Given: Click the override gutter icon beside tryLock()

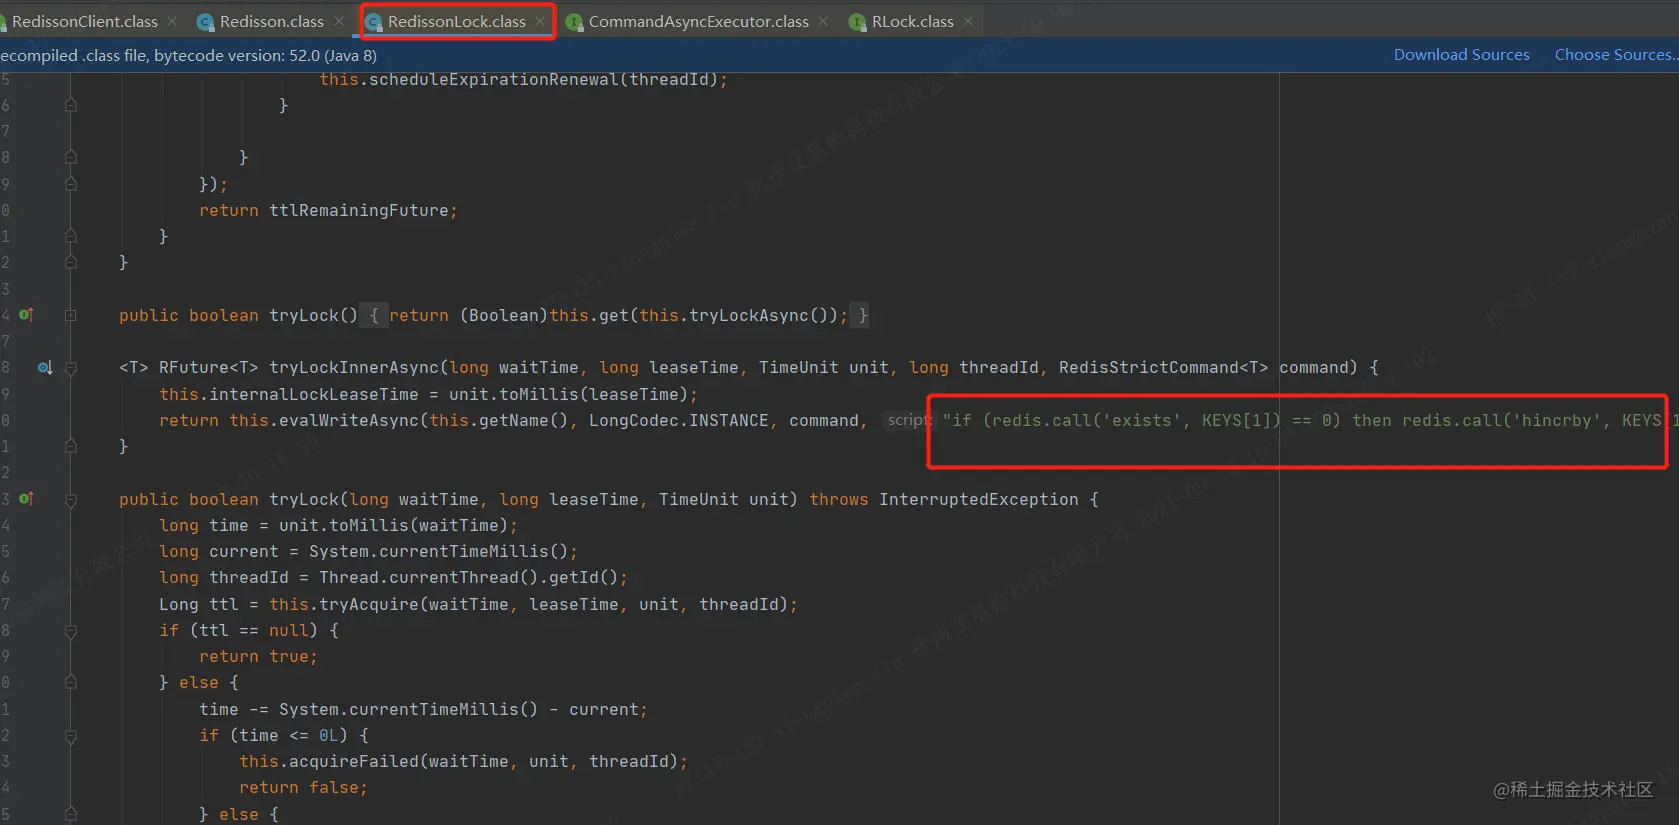Looking at the screenshot, I should pos(26,315).
